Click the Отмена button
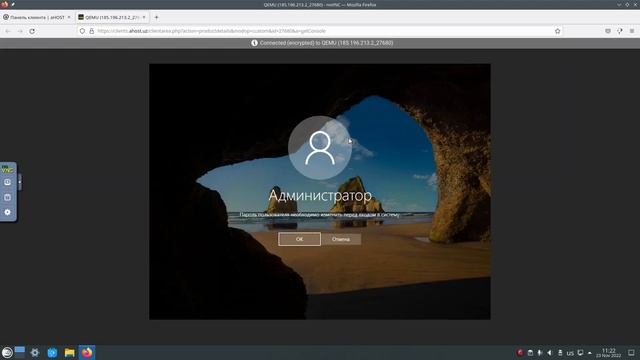 click(341, 239)
